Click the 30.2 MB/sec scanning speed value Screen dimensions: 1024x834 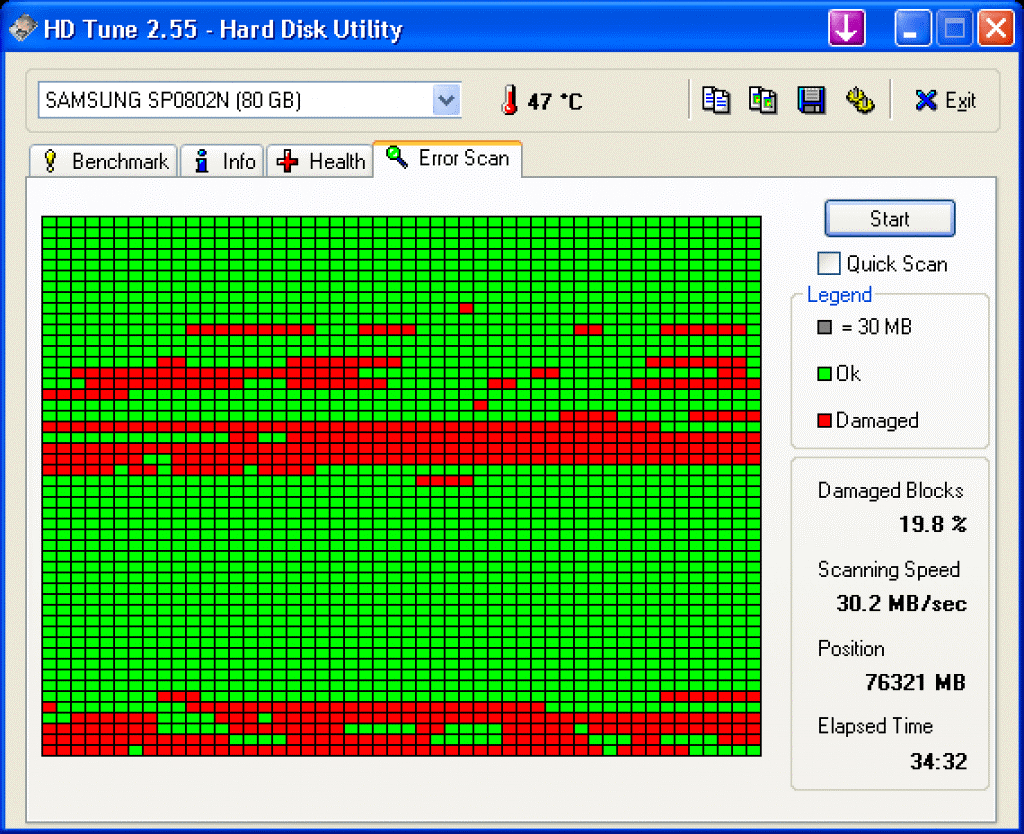901,603
